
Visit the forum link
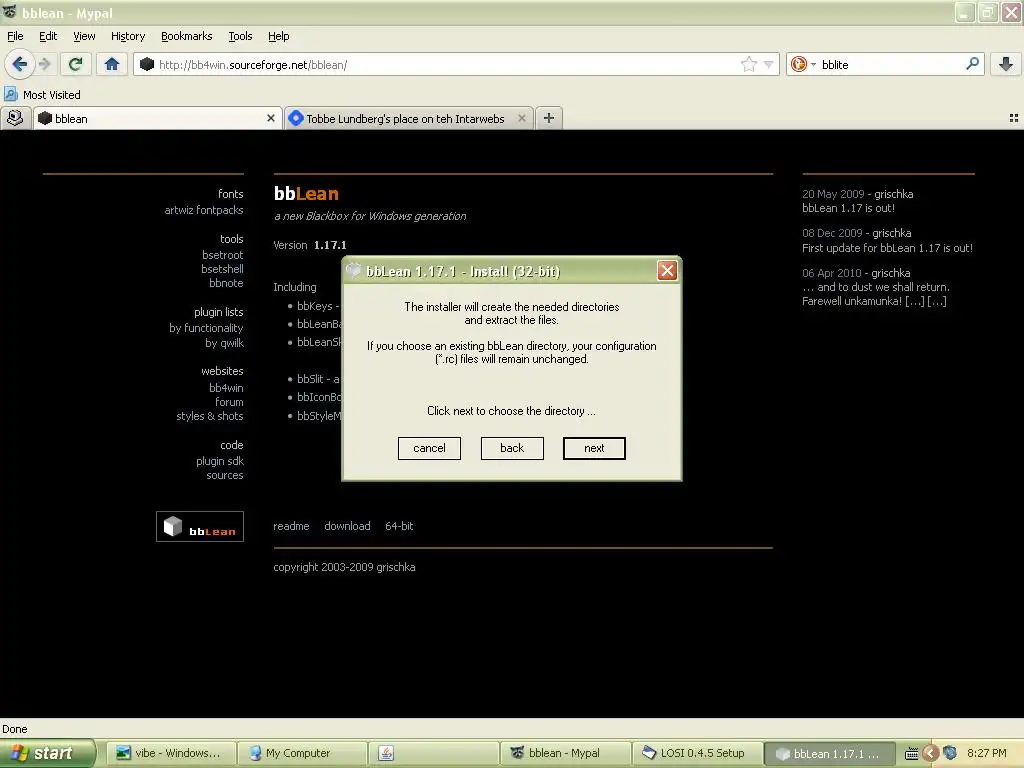click(x=229, y=402)
